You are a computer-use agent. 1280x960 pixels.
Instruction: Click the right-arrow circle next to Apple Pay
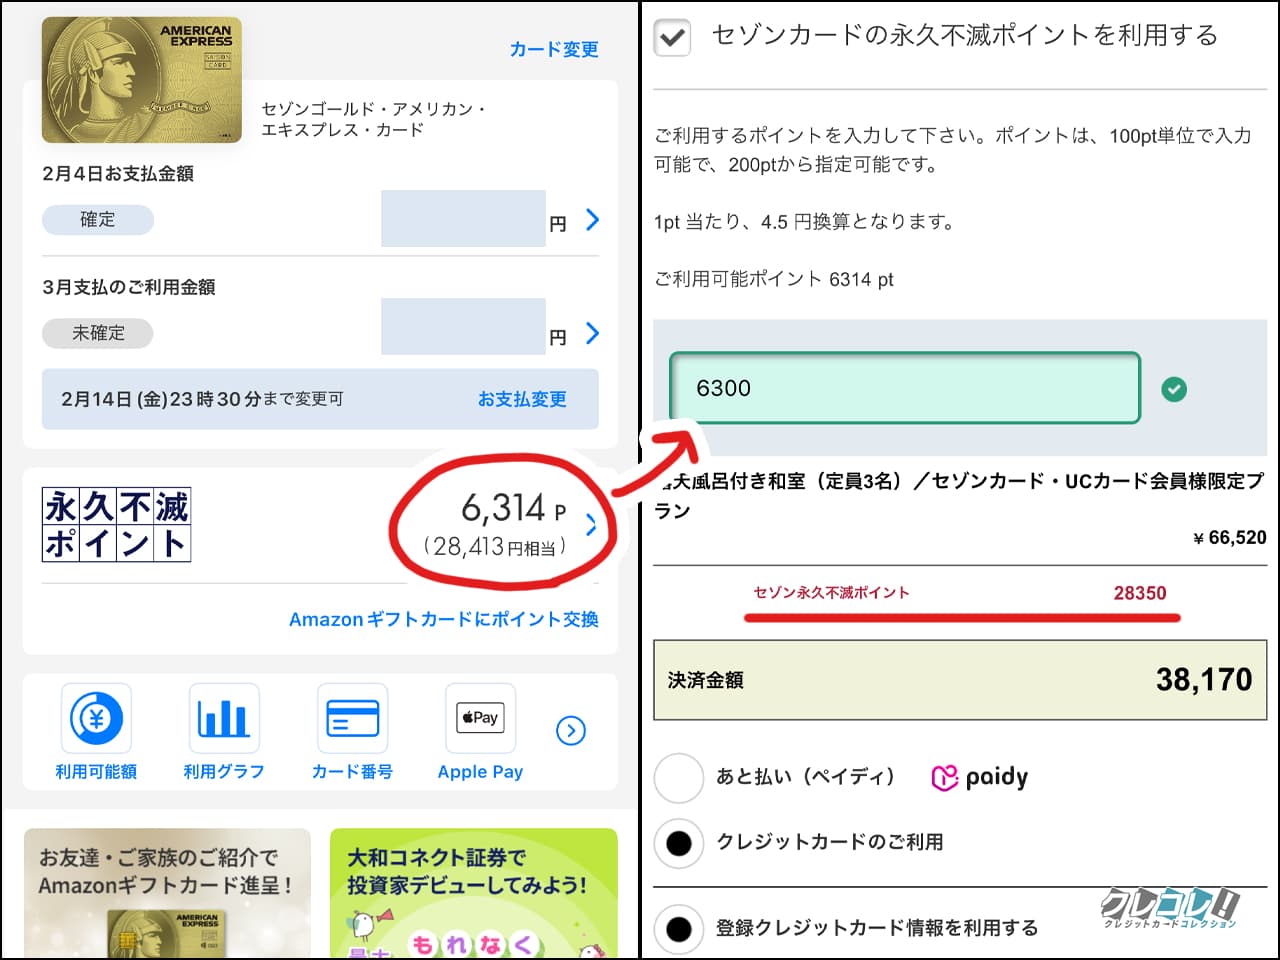[x=571, y=731]
